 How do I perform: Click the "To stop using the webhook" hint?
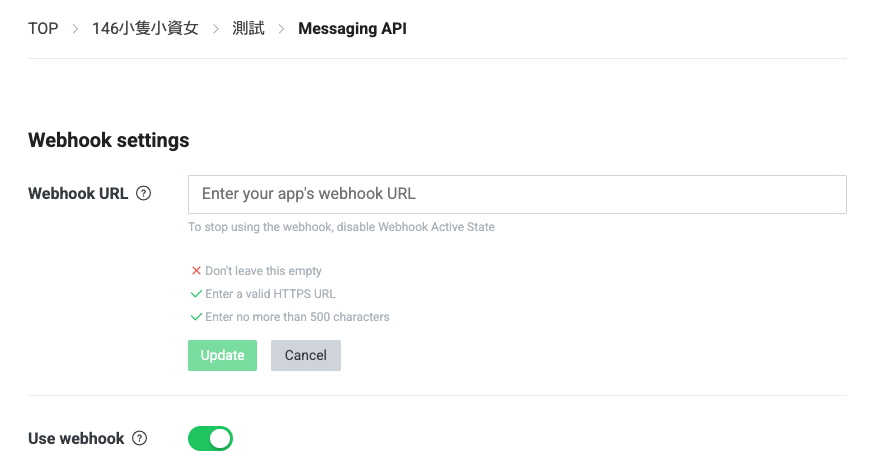coord(341,227)
